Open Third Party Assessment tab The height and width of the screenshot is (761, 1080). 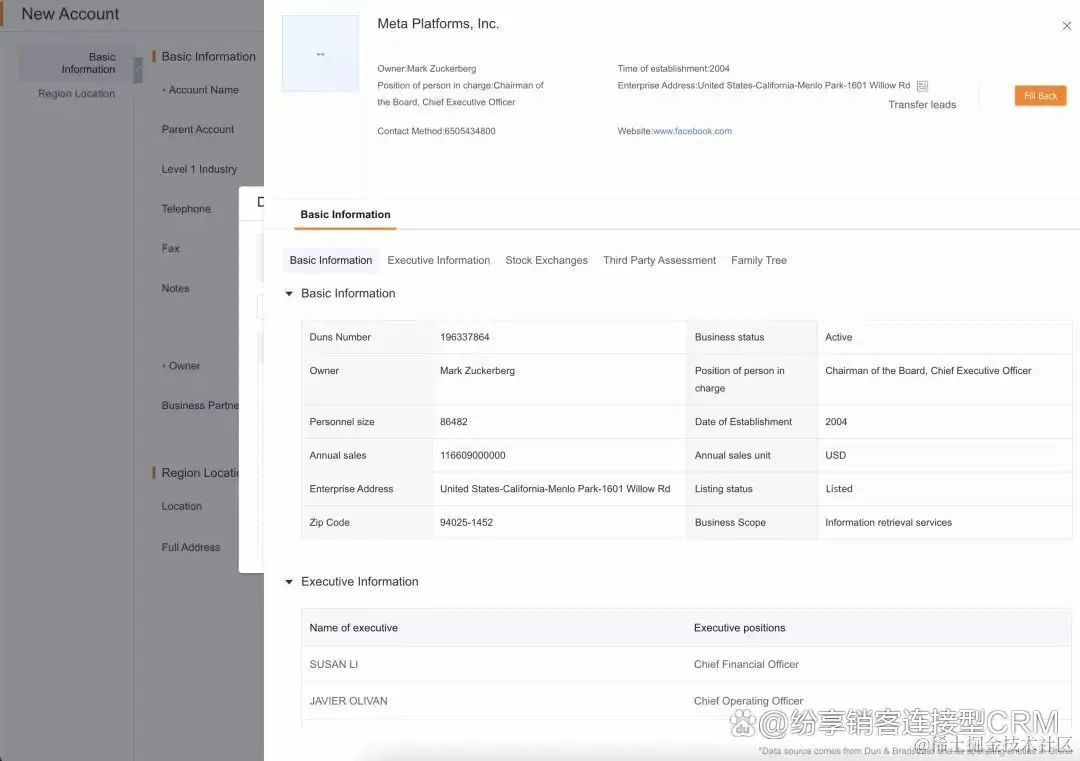click(x=659, y=260)
